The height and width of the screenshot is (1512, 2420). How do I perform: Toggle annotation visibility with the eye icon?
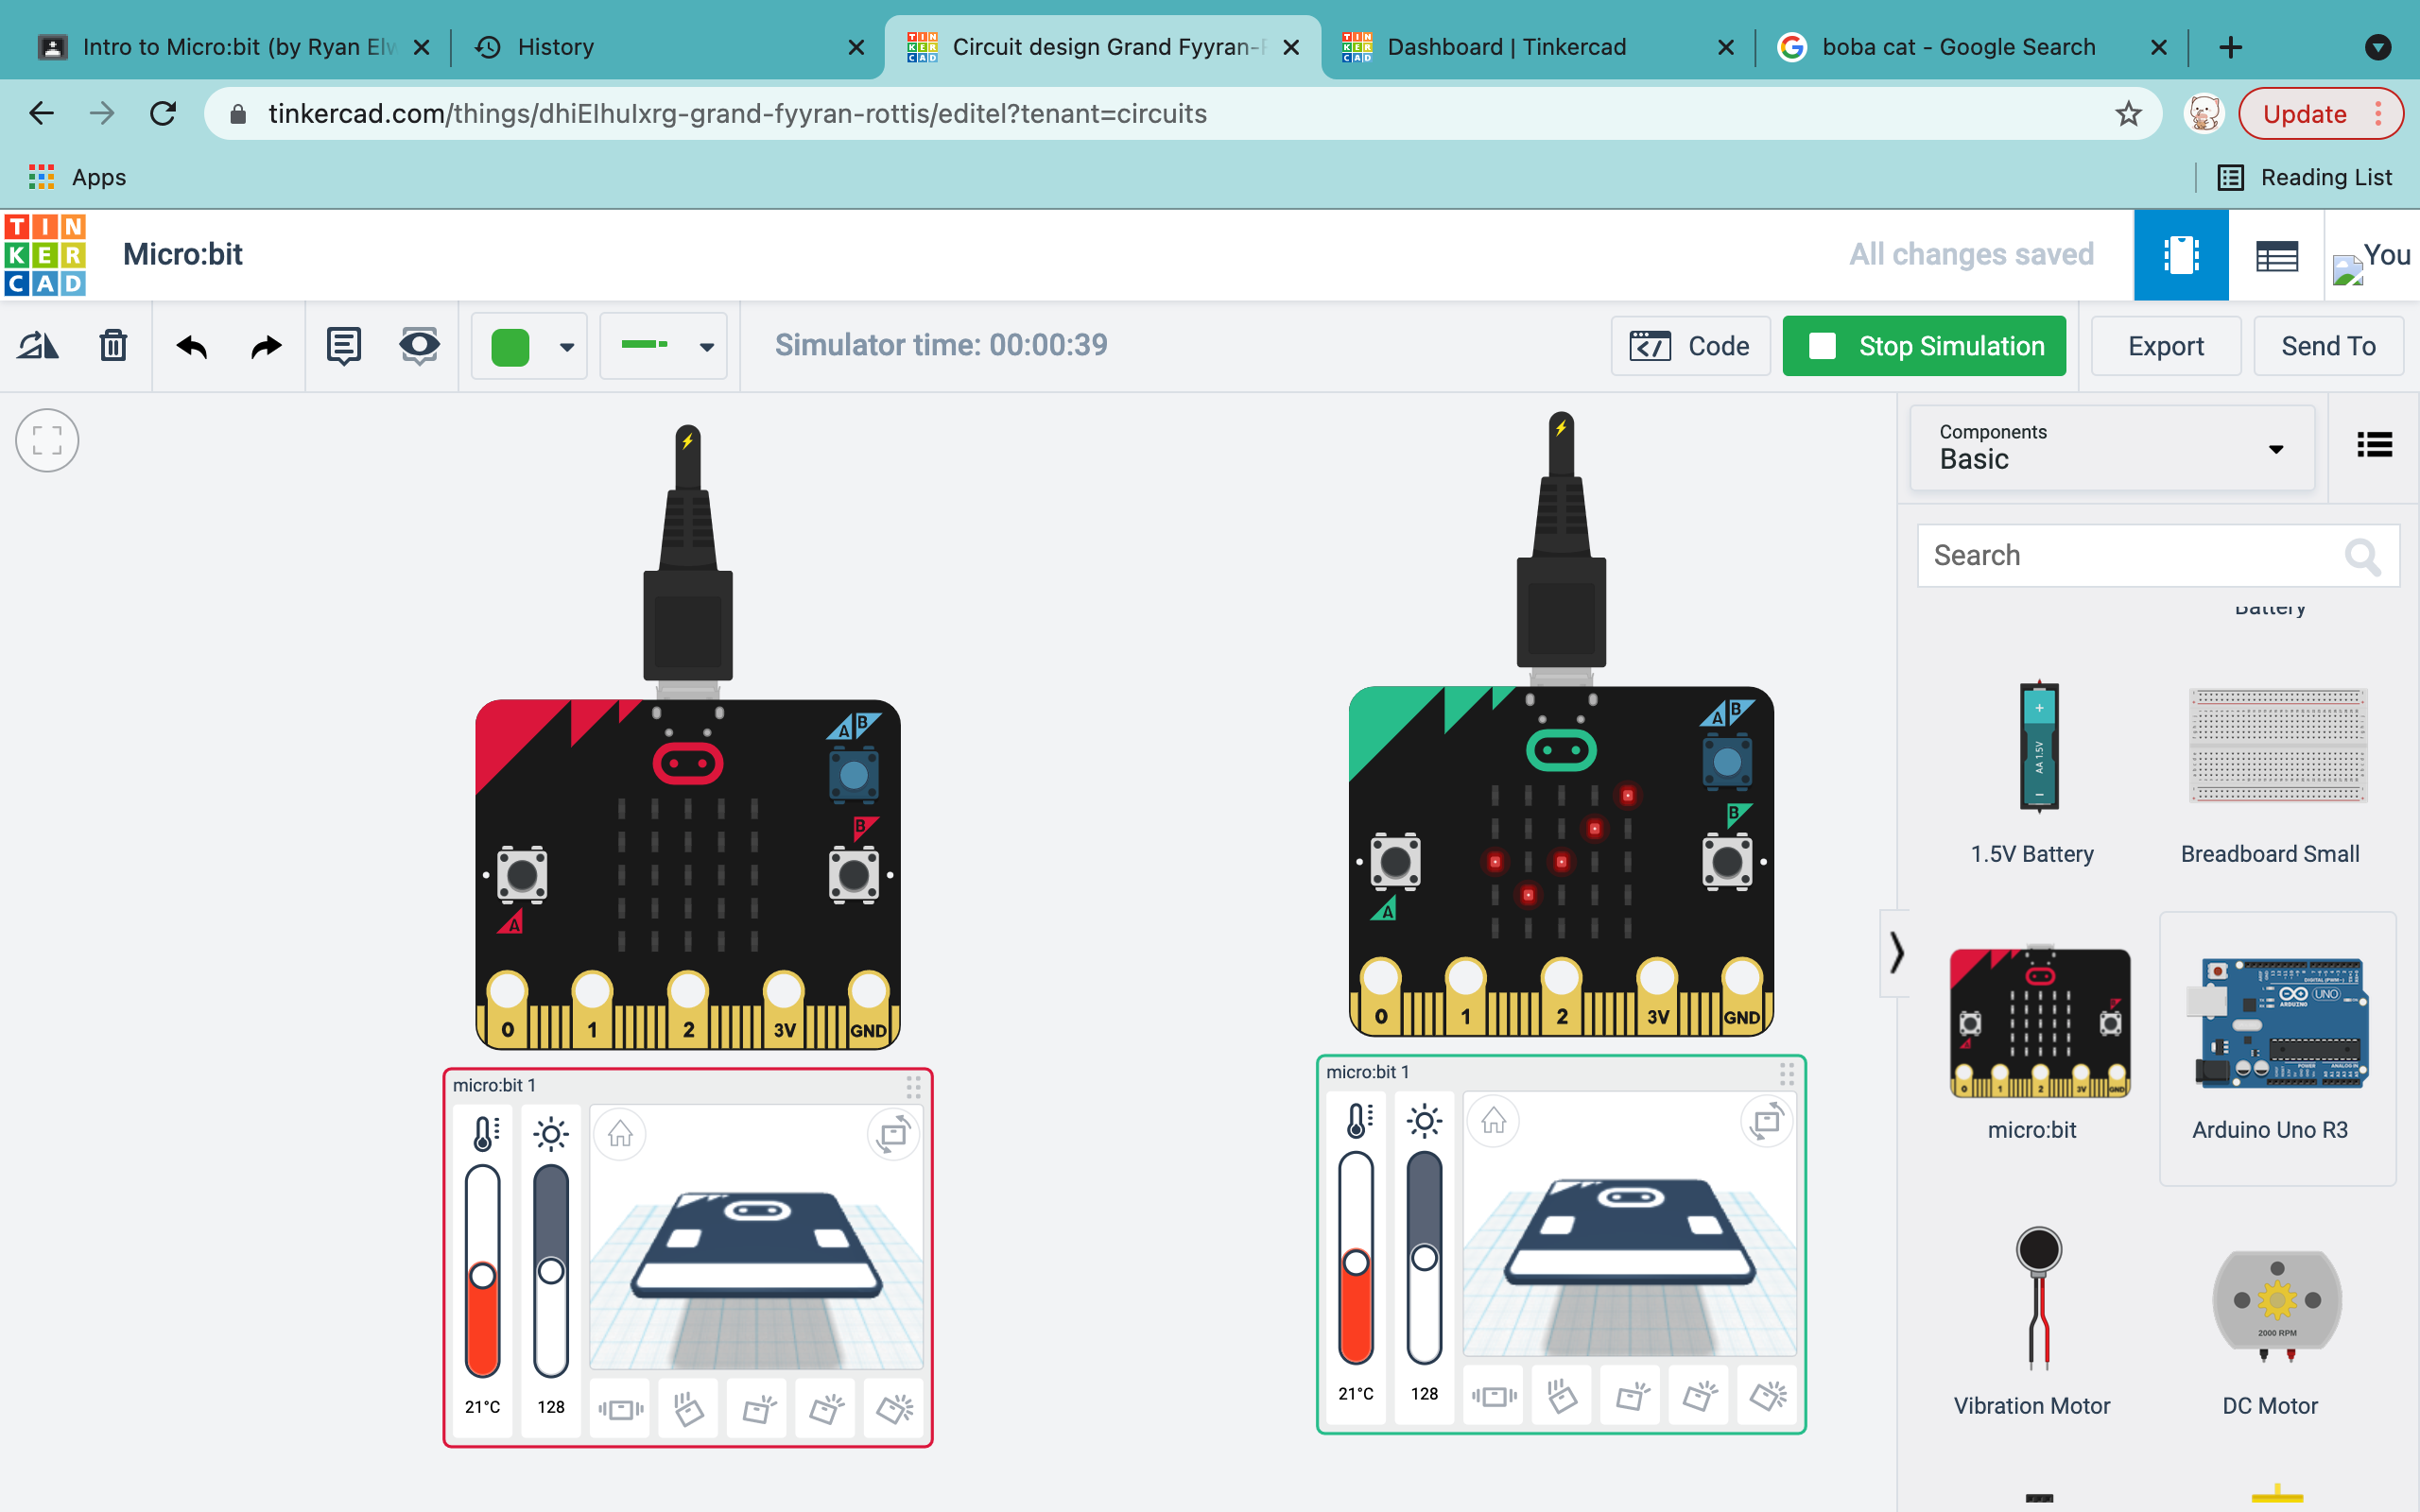click(419, 346)
